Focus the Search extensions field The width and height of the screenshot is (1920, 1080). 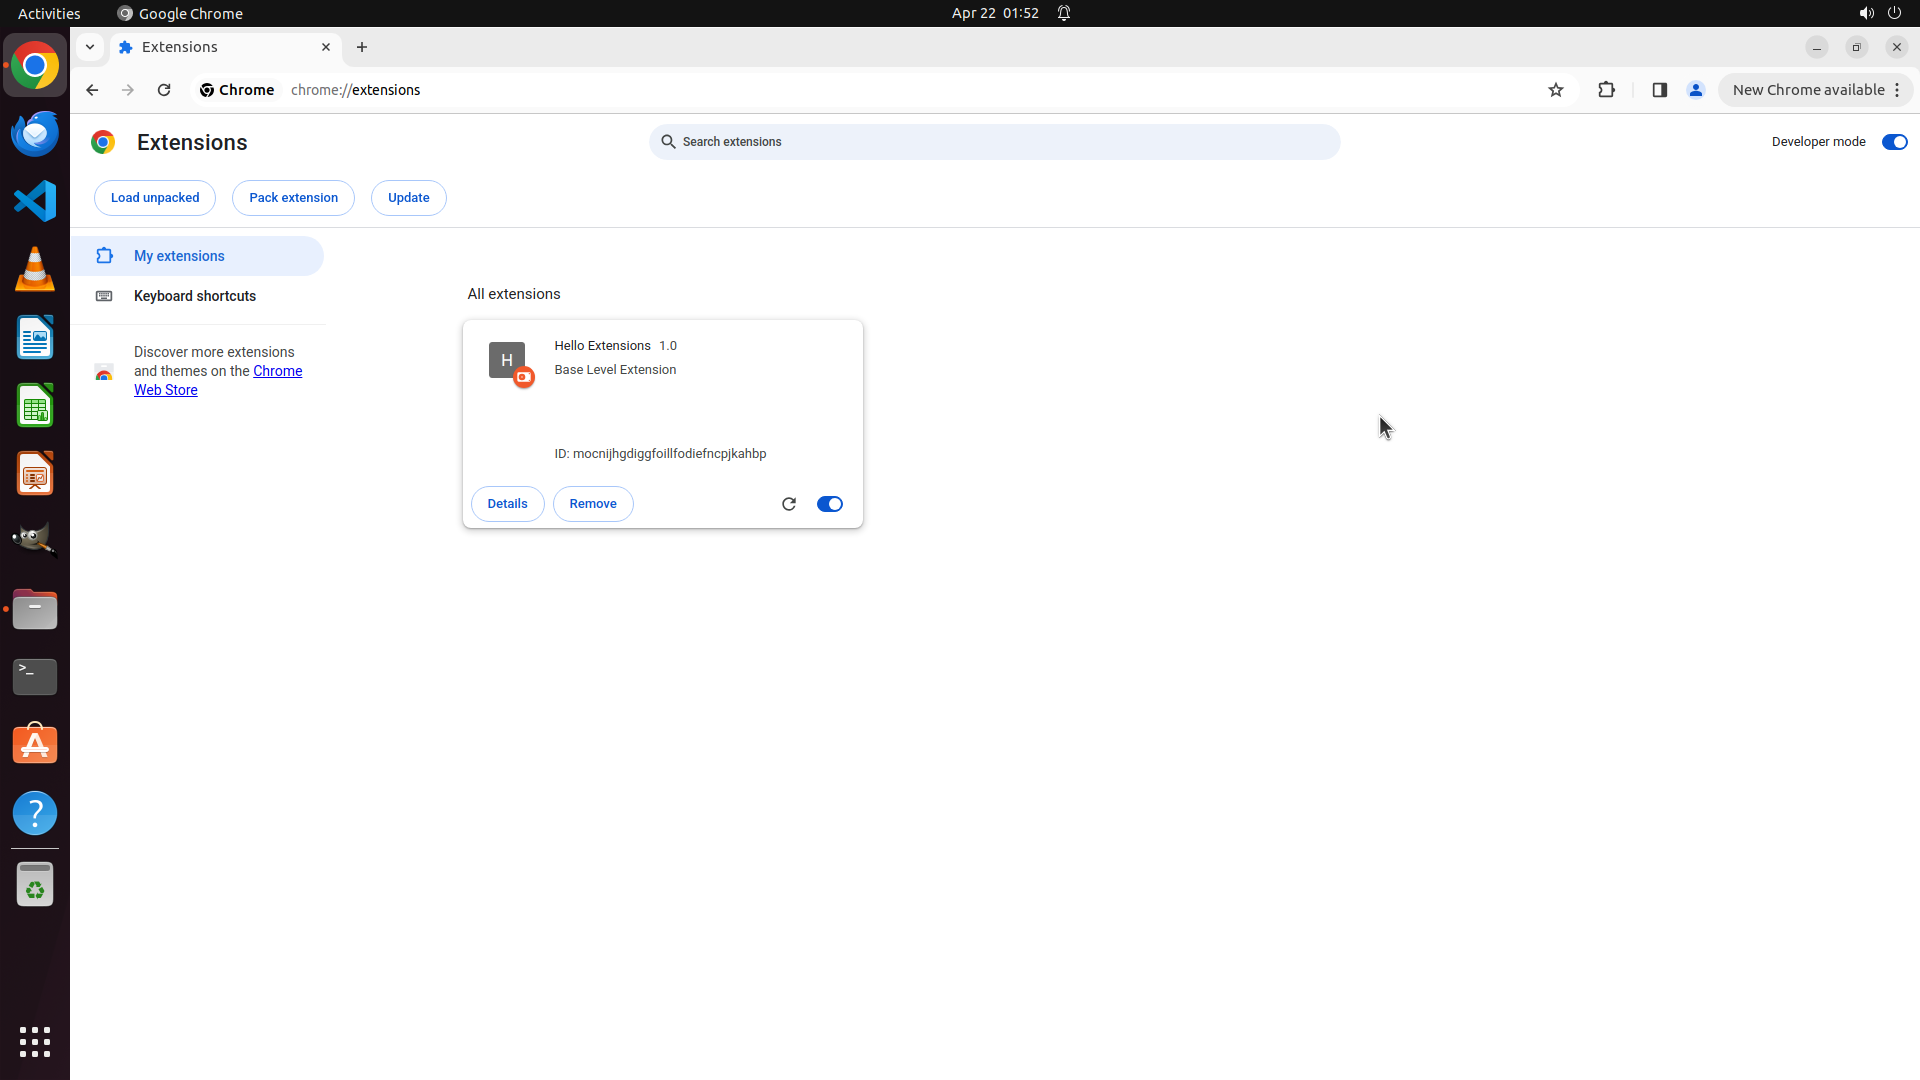coord(995,142)
